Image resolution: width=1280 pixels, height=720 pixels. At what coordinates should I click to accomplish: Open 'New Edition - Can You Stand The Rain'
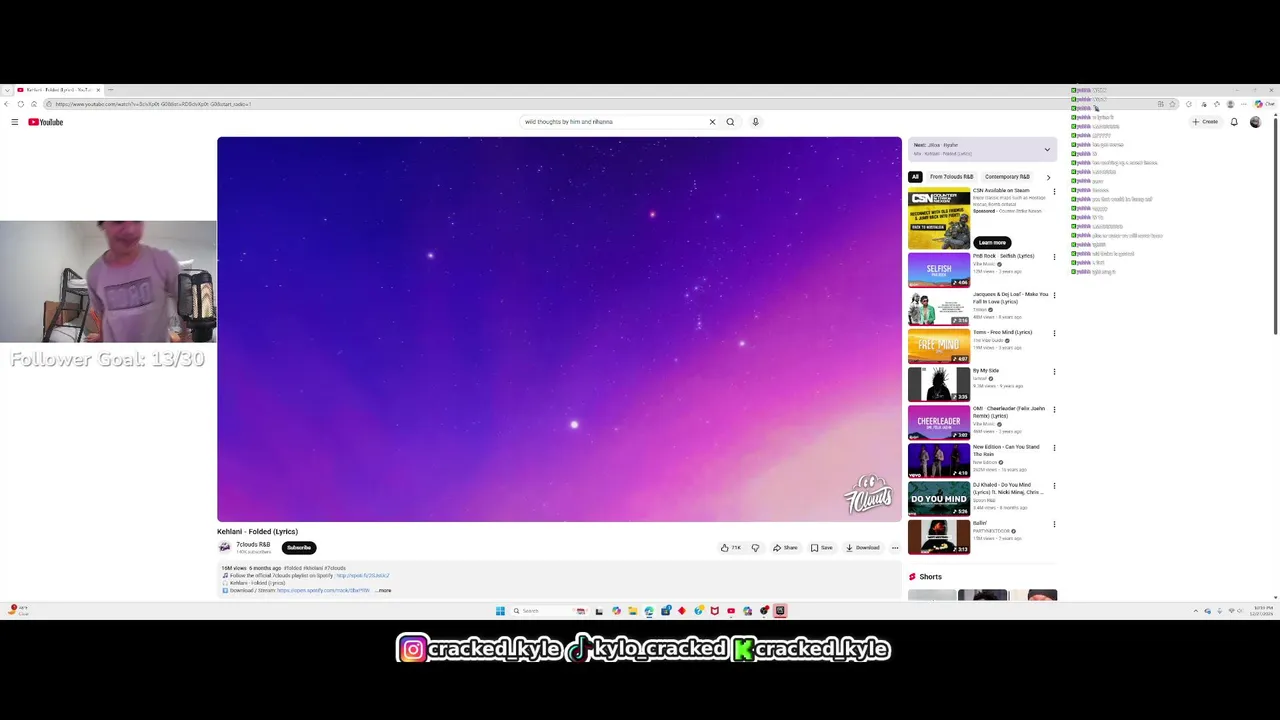coord(1006,450)
